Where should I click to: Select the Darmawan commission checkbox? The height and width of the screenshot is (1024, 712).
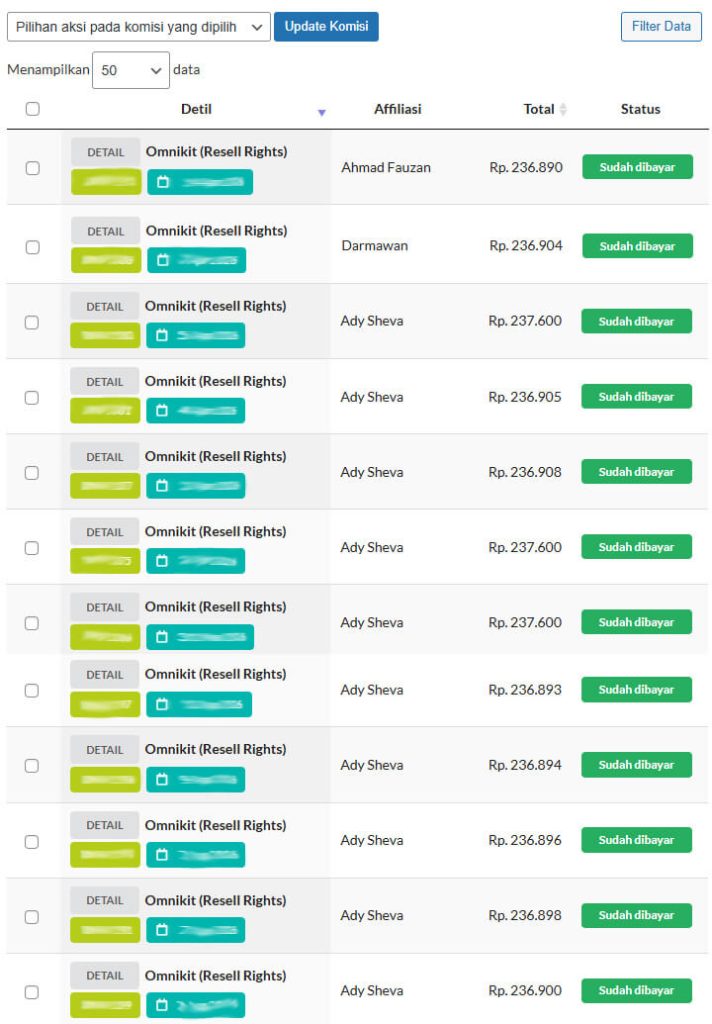33,248
